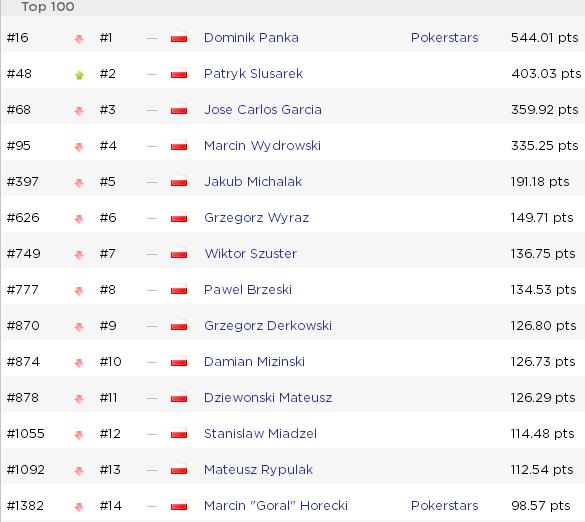Select country rank #10 cell

(110, 362)
